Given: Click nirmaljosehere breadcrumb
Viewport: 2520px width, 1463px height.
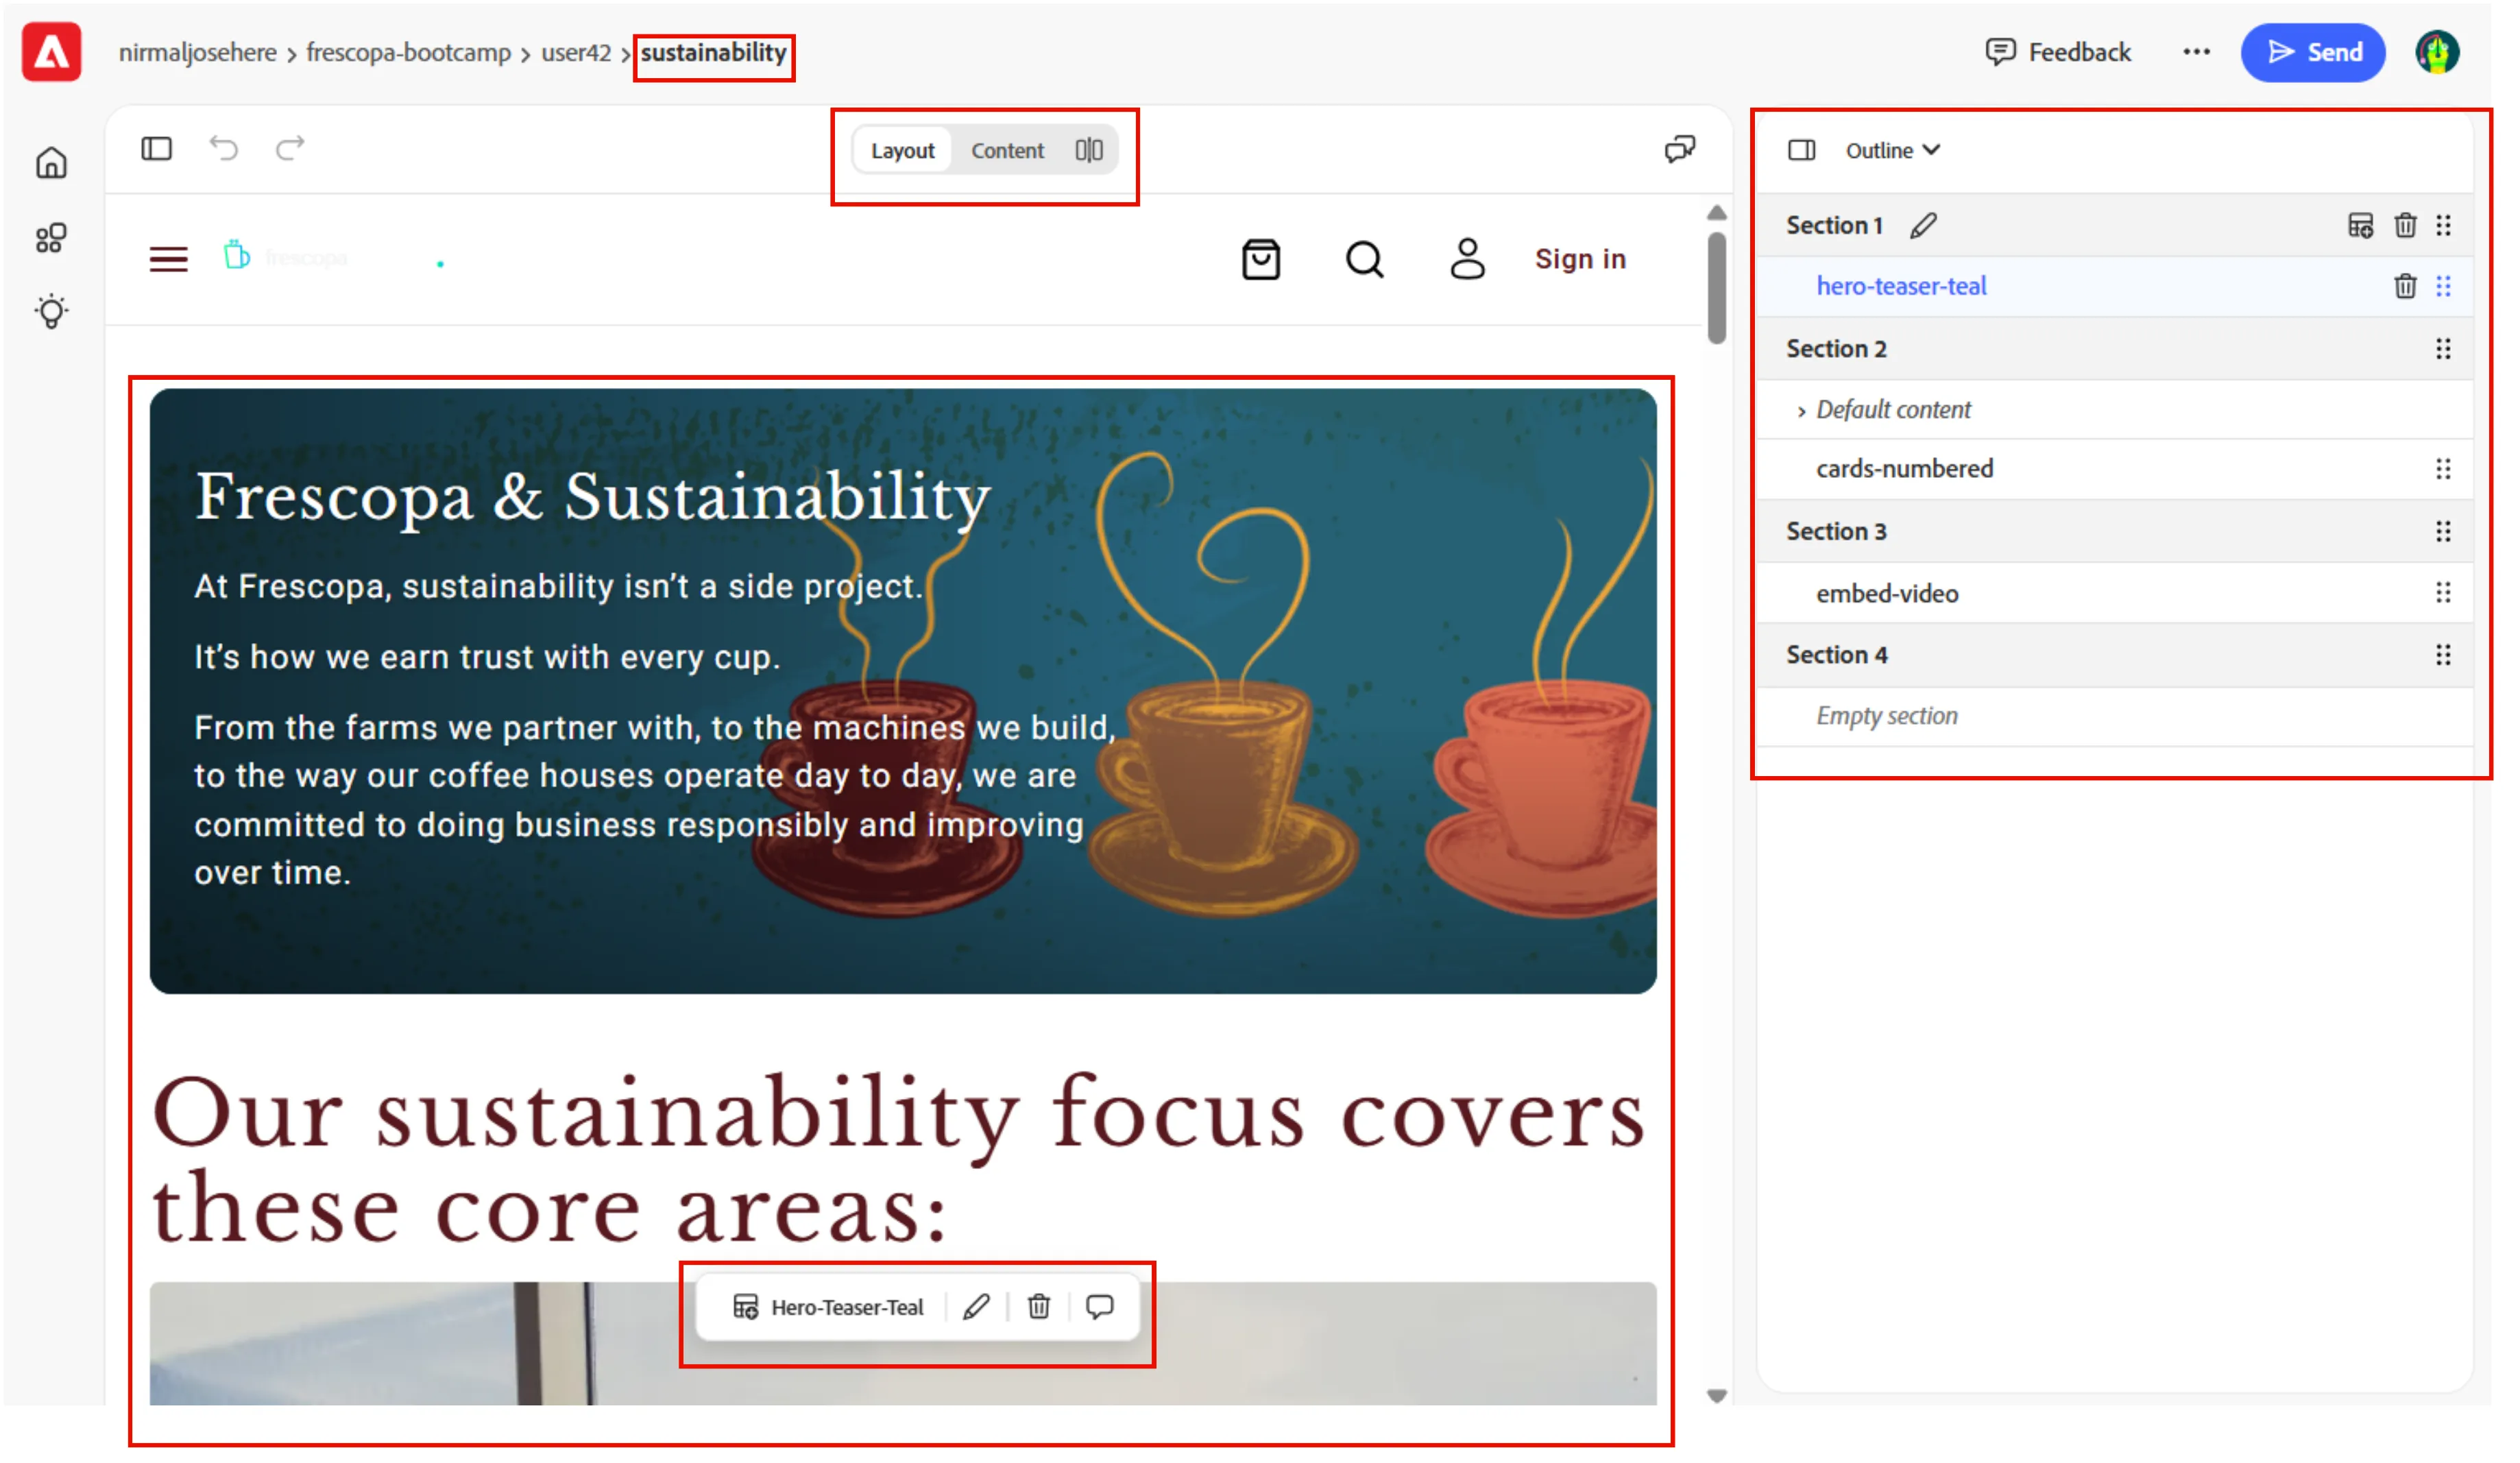Looking at the screenshot, I should pyautogui.click(x=199, y=53).
